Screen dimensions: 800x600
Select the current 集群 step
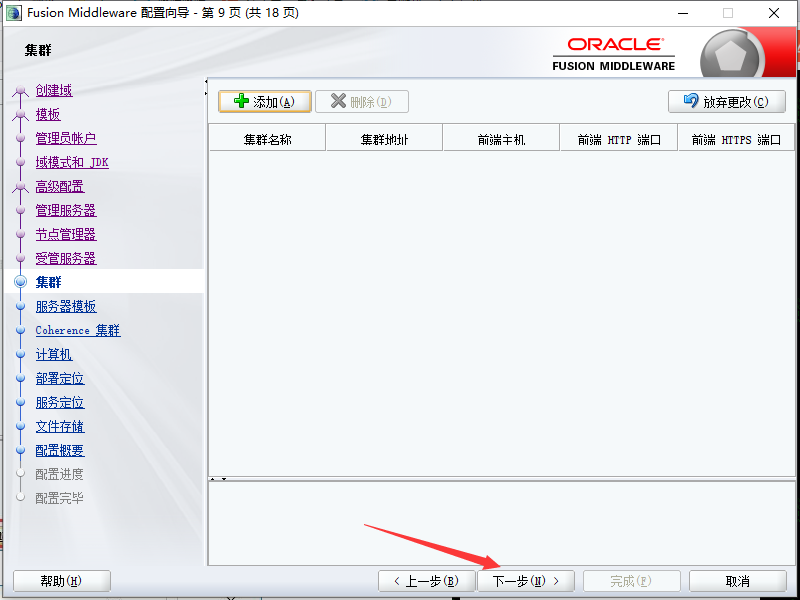pyautogui.click(x=48, y=282)
